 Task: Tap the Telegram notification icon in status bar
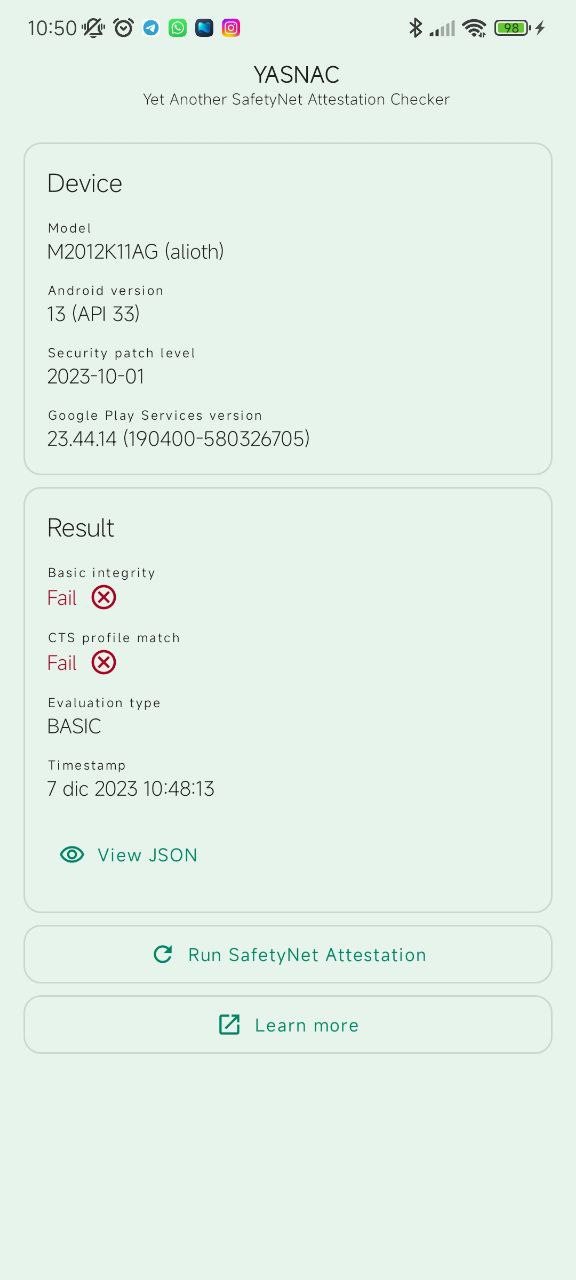pos(151,28)
